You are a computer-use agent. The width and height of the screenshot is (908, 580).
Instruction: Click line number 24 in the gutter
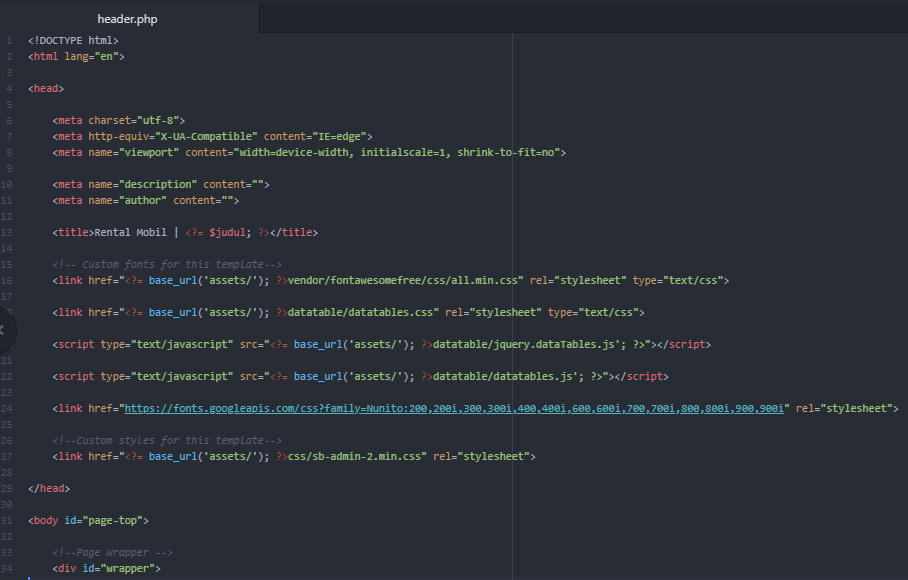6,408
